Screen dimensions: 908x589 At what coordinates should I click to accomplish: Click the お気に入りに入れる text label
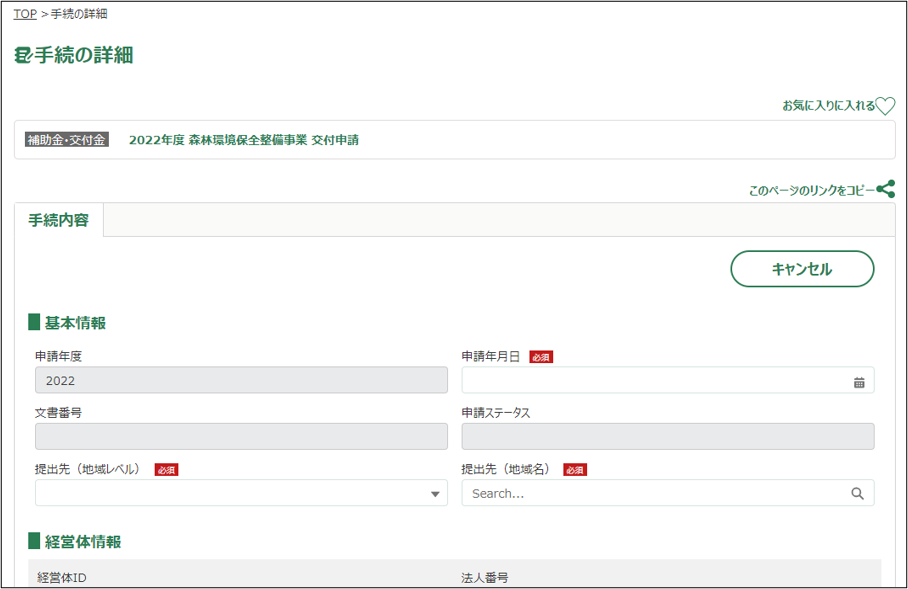828,106
